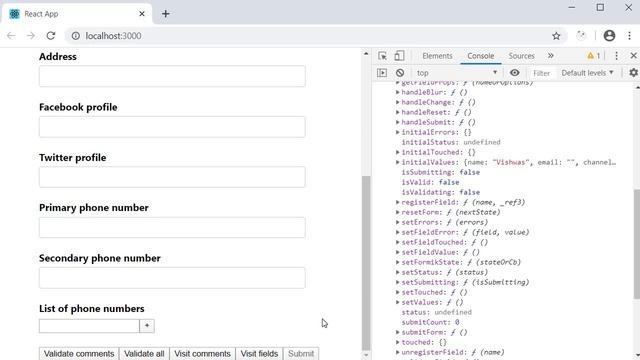Open the browser extension icon
Image resolution: width=640 pixels, height=360 pixels.
pyautogui.click(x=581, y=36)
